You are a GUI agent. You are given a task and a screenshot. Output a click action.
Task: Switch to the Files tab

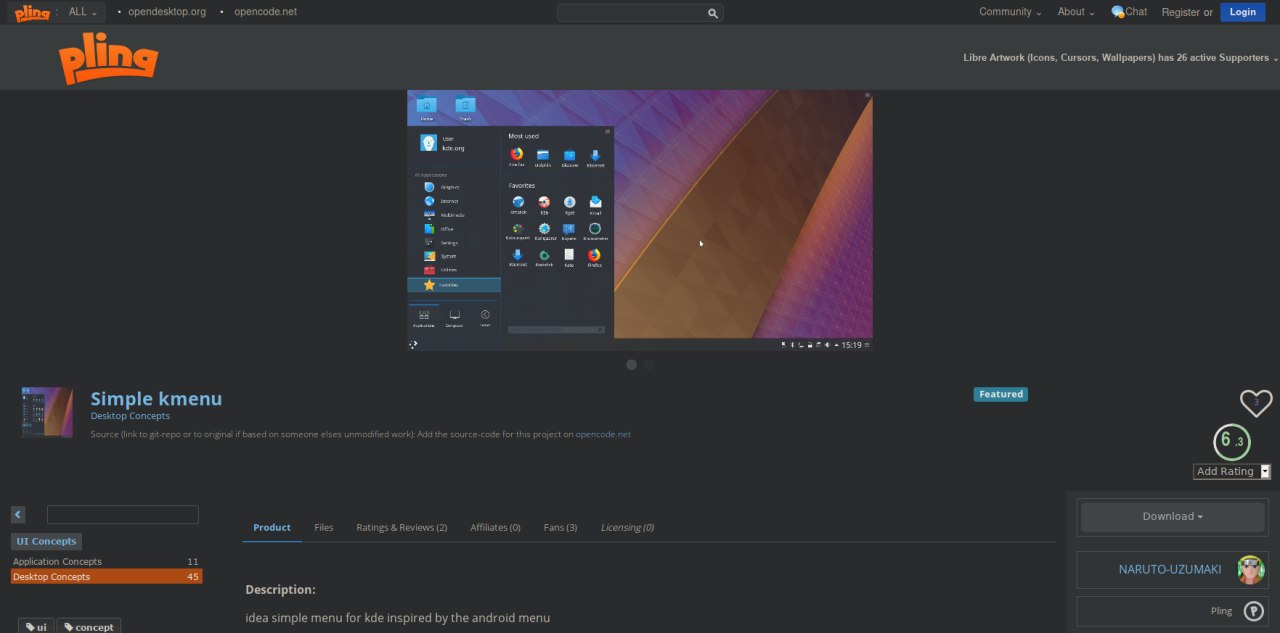[x=324, y=527]
